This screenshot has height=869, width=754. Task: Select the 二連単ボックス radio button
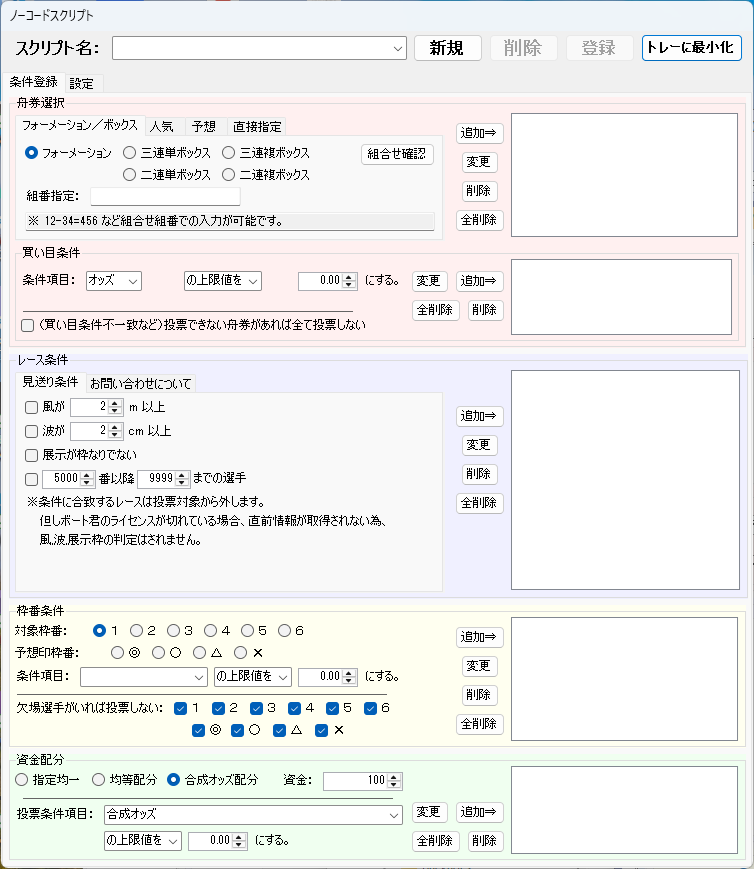pos(167,175)
